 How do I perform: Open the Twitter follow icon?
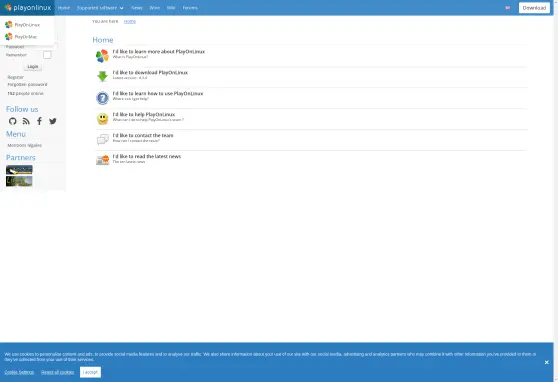click(x=53, y=121)
